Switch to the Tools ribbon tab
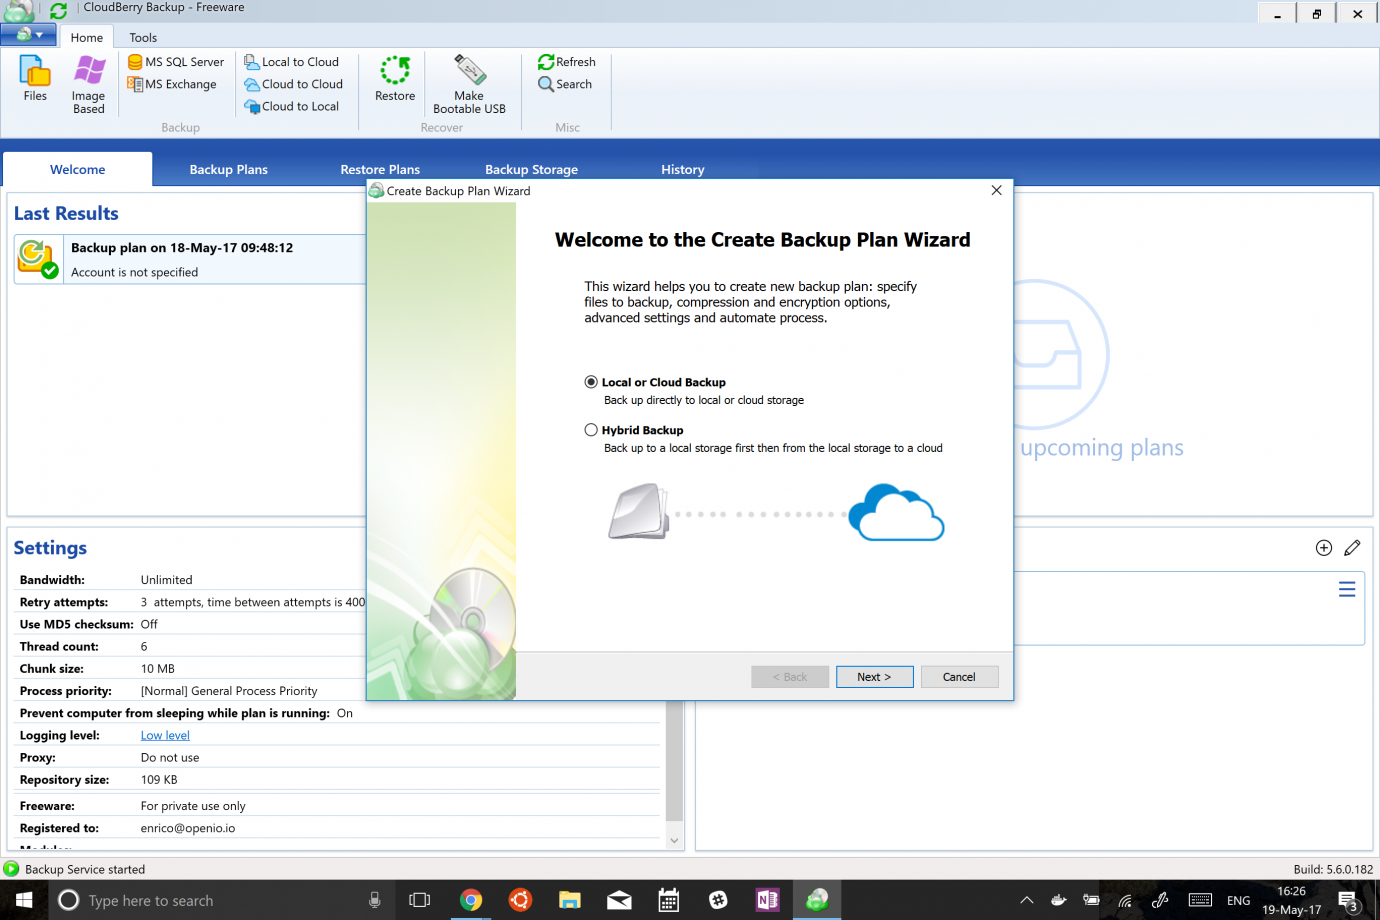This screenshot has height=920, width=1380. [143, 37]
